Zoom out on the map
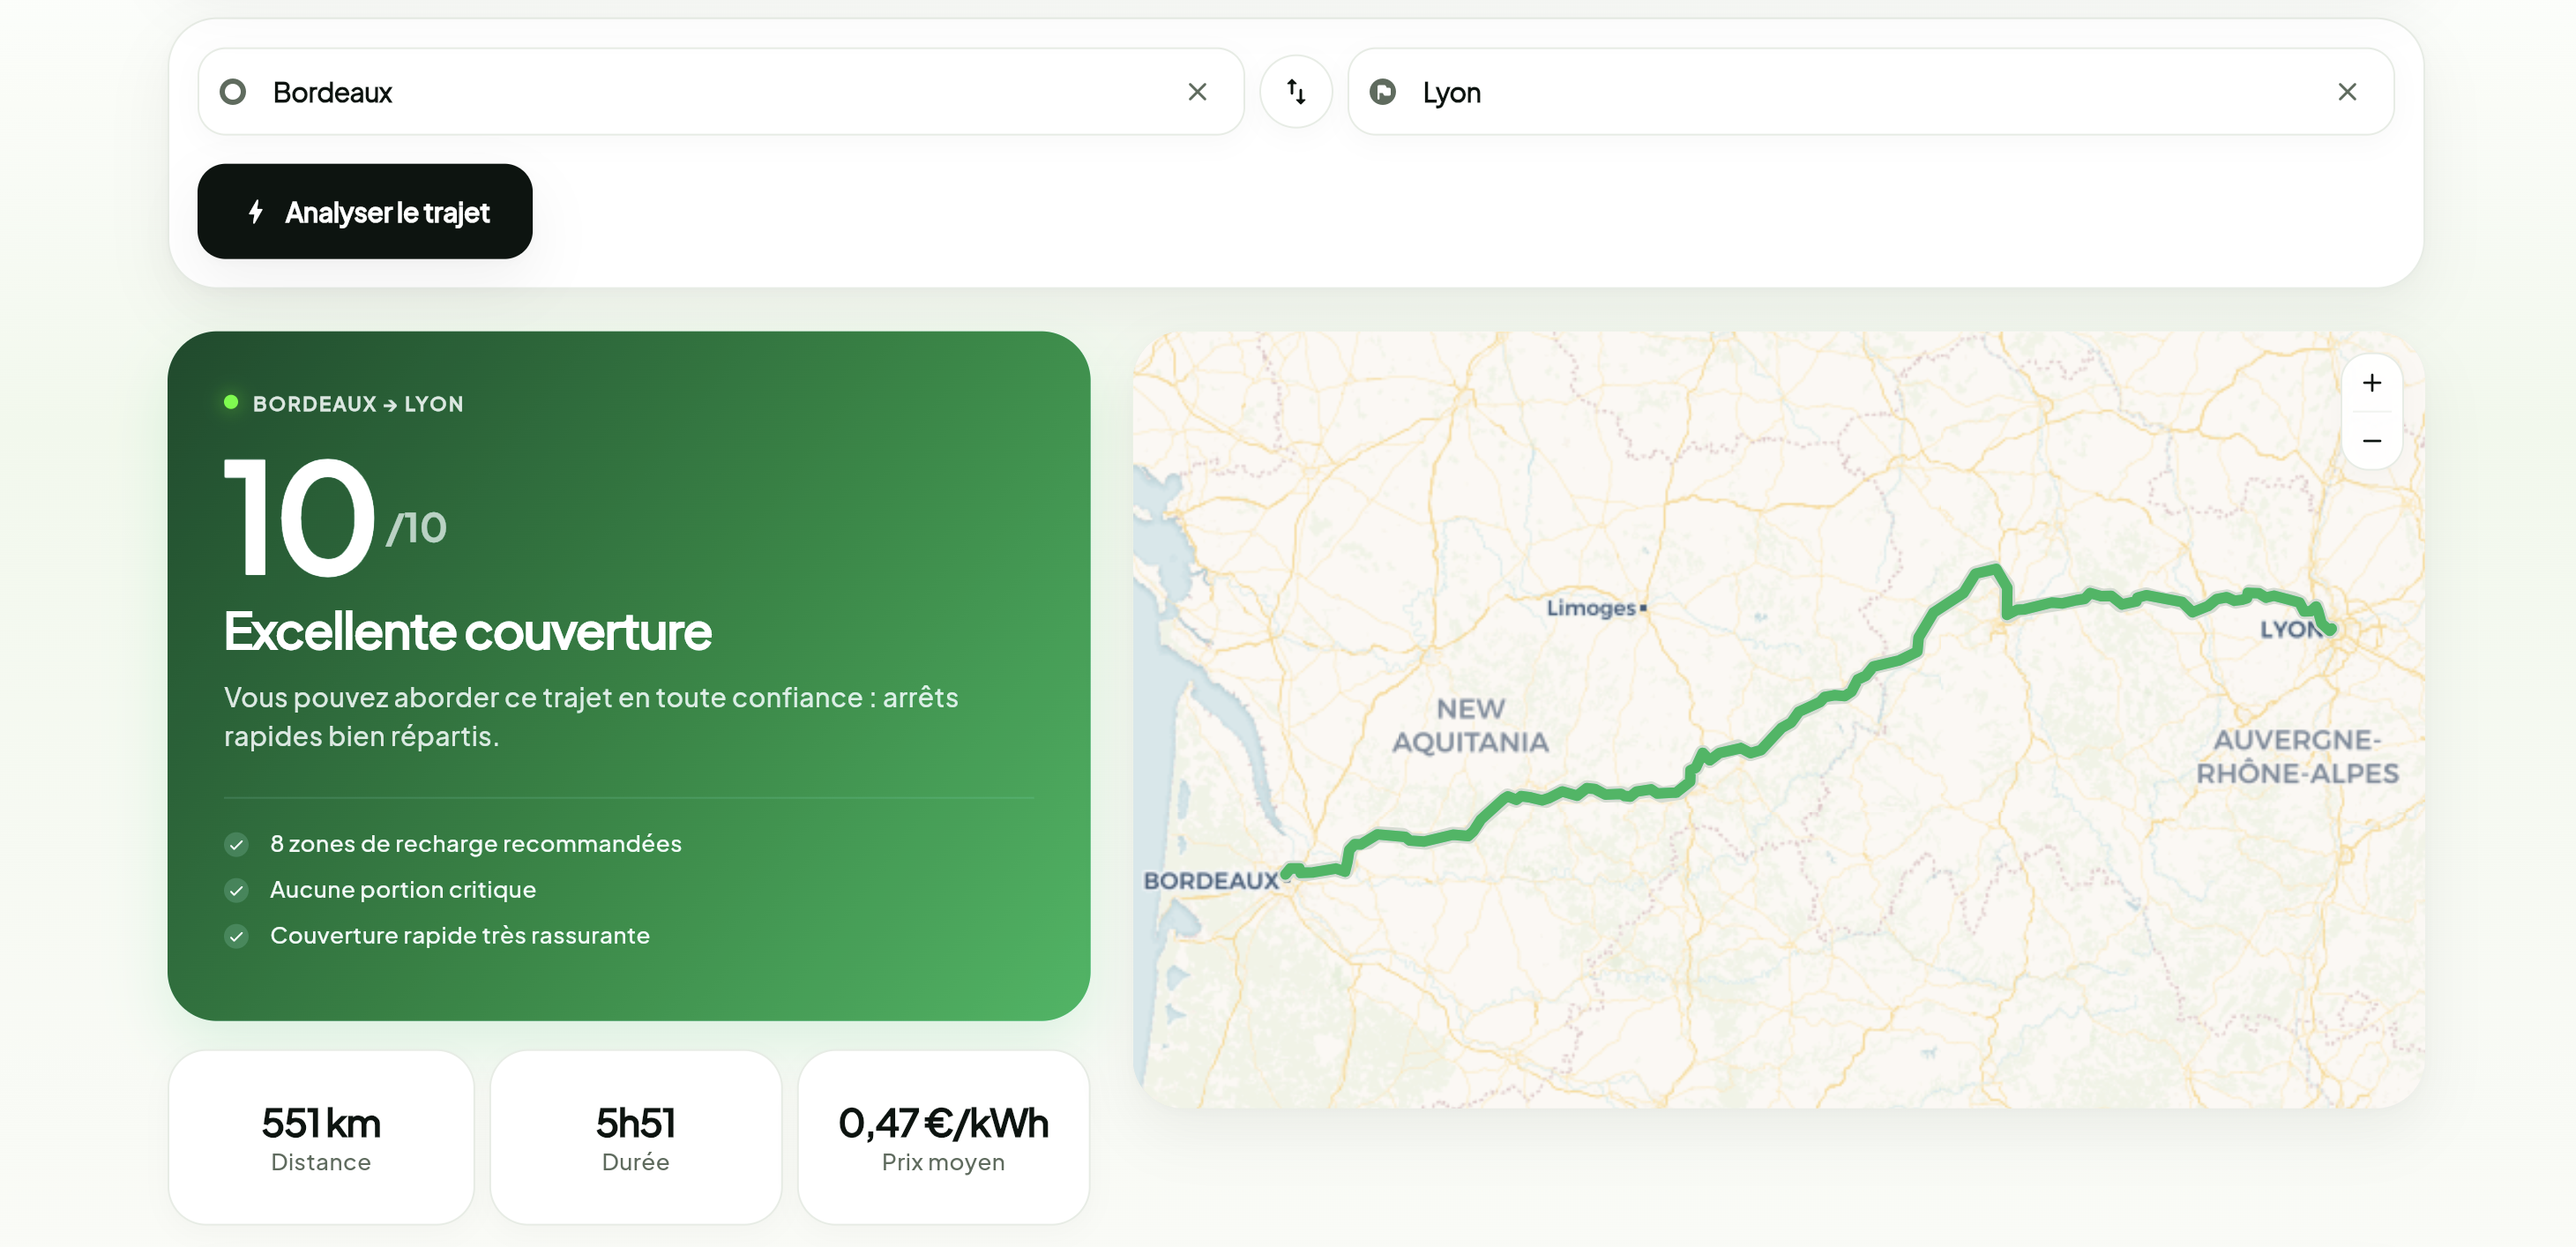 (2371, 441)
